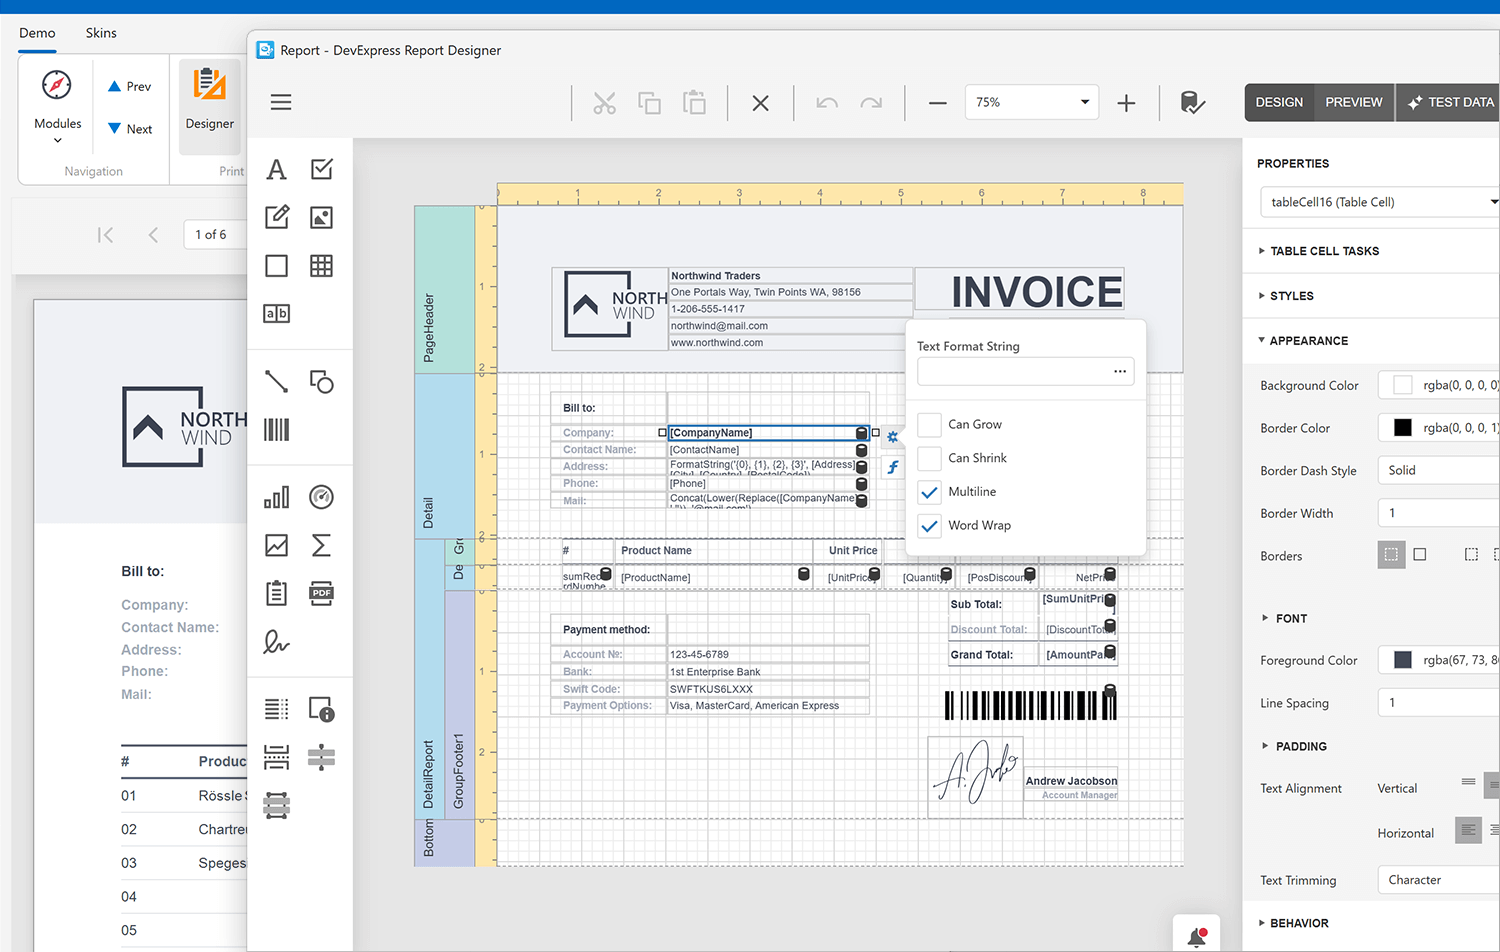1500x952 pixels.
Task: Switch to the Preview tab
Action: pos(1354,102)
